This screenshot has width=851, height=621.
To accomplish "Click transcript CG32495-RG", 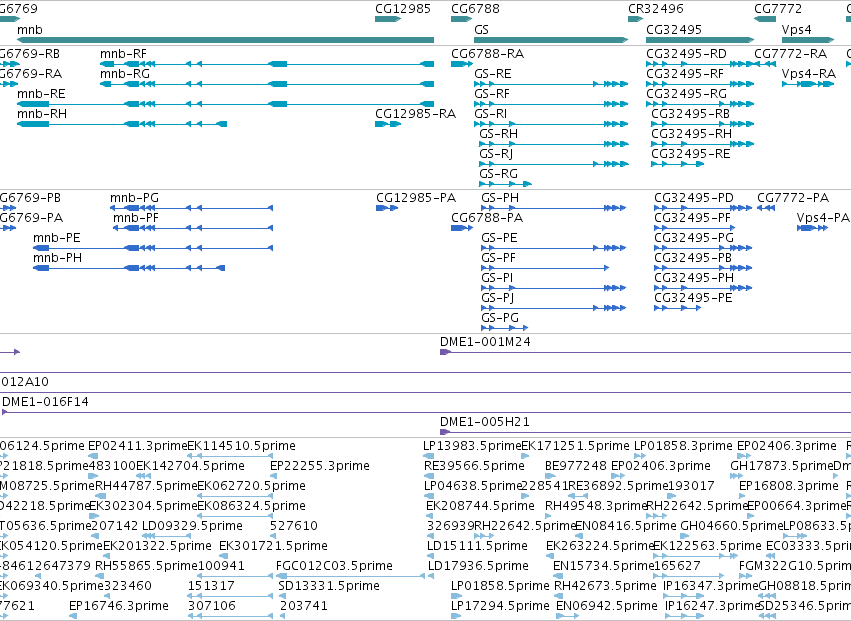I will (700, 104).
